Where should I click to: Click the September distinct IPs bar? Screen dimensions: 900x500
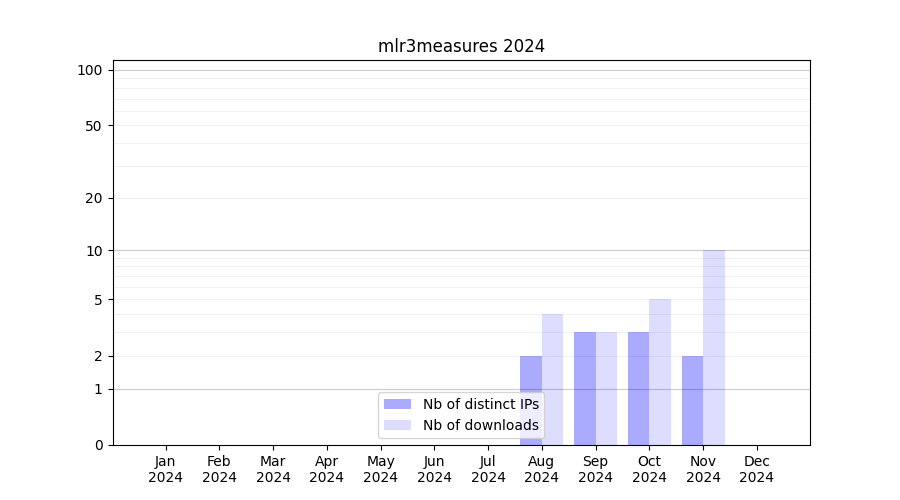(584, 388)
